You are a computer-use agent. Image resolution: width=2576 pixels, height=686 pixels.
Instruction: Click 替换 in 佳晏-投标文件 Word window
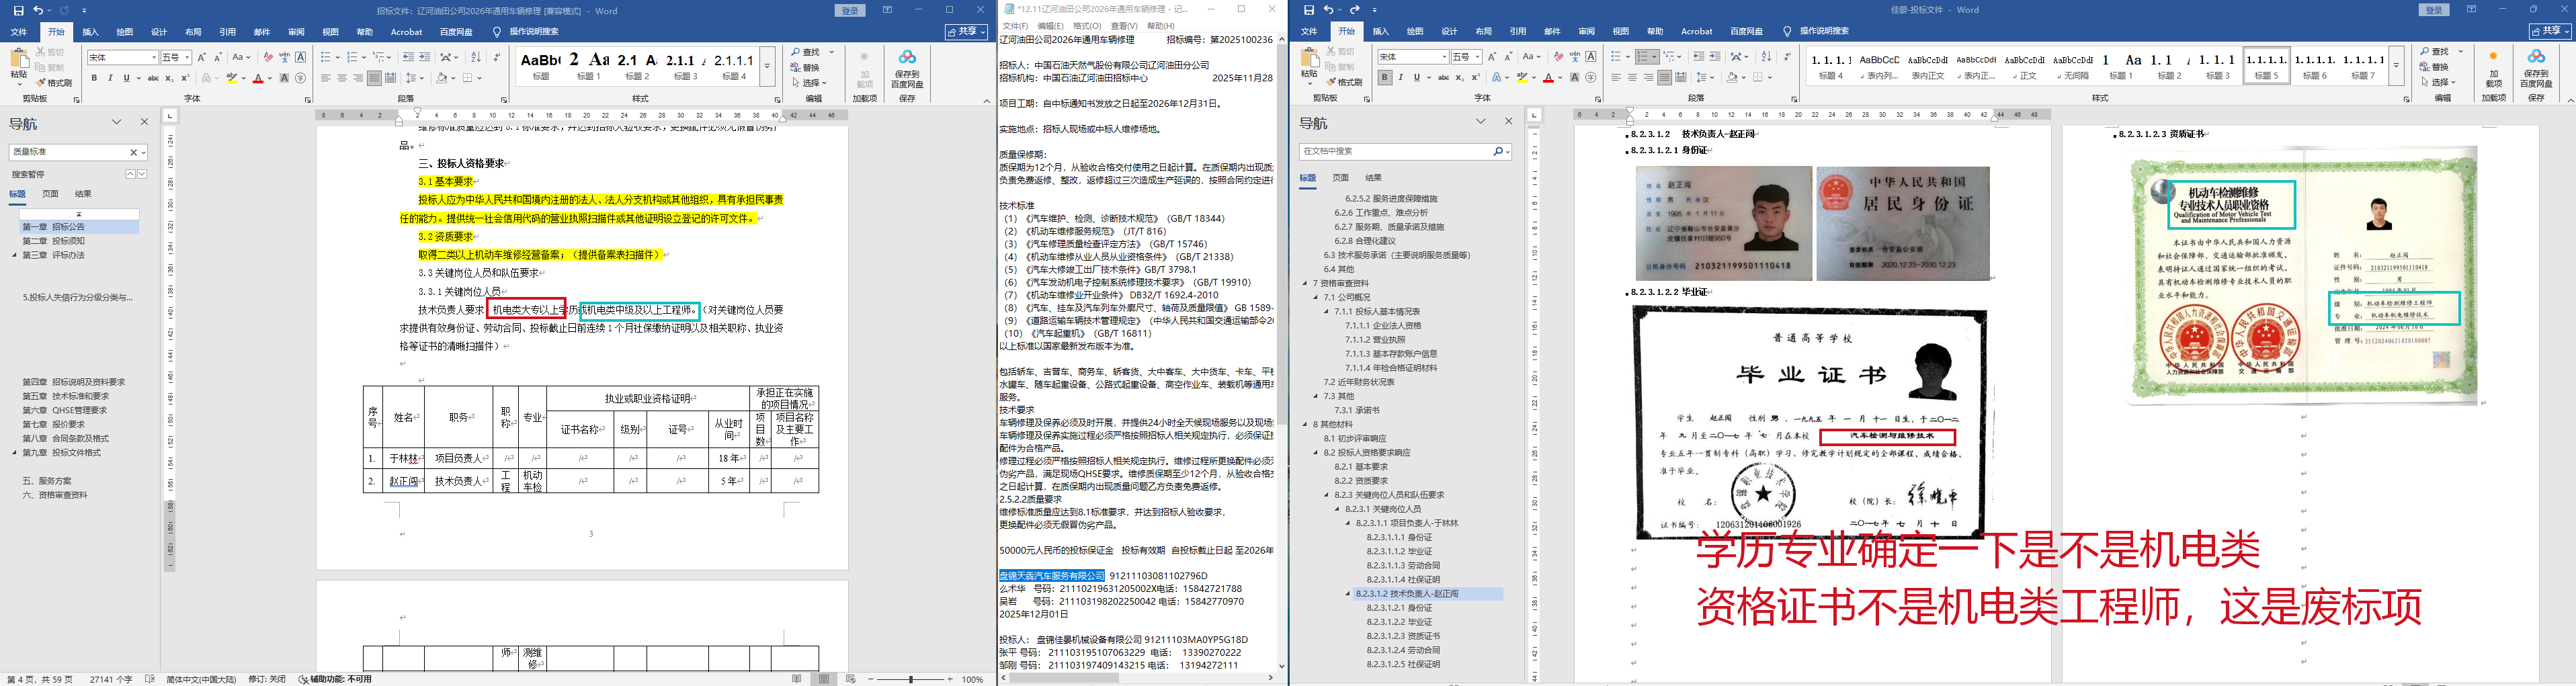tap(2434, 67)
